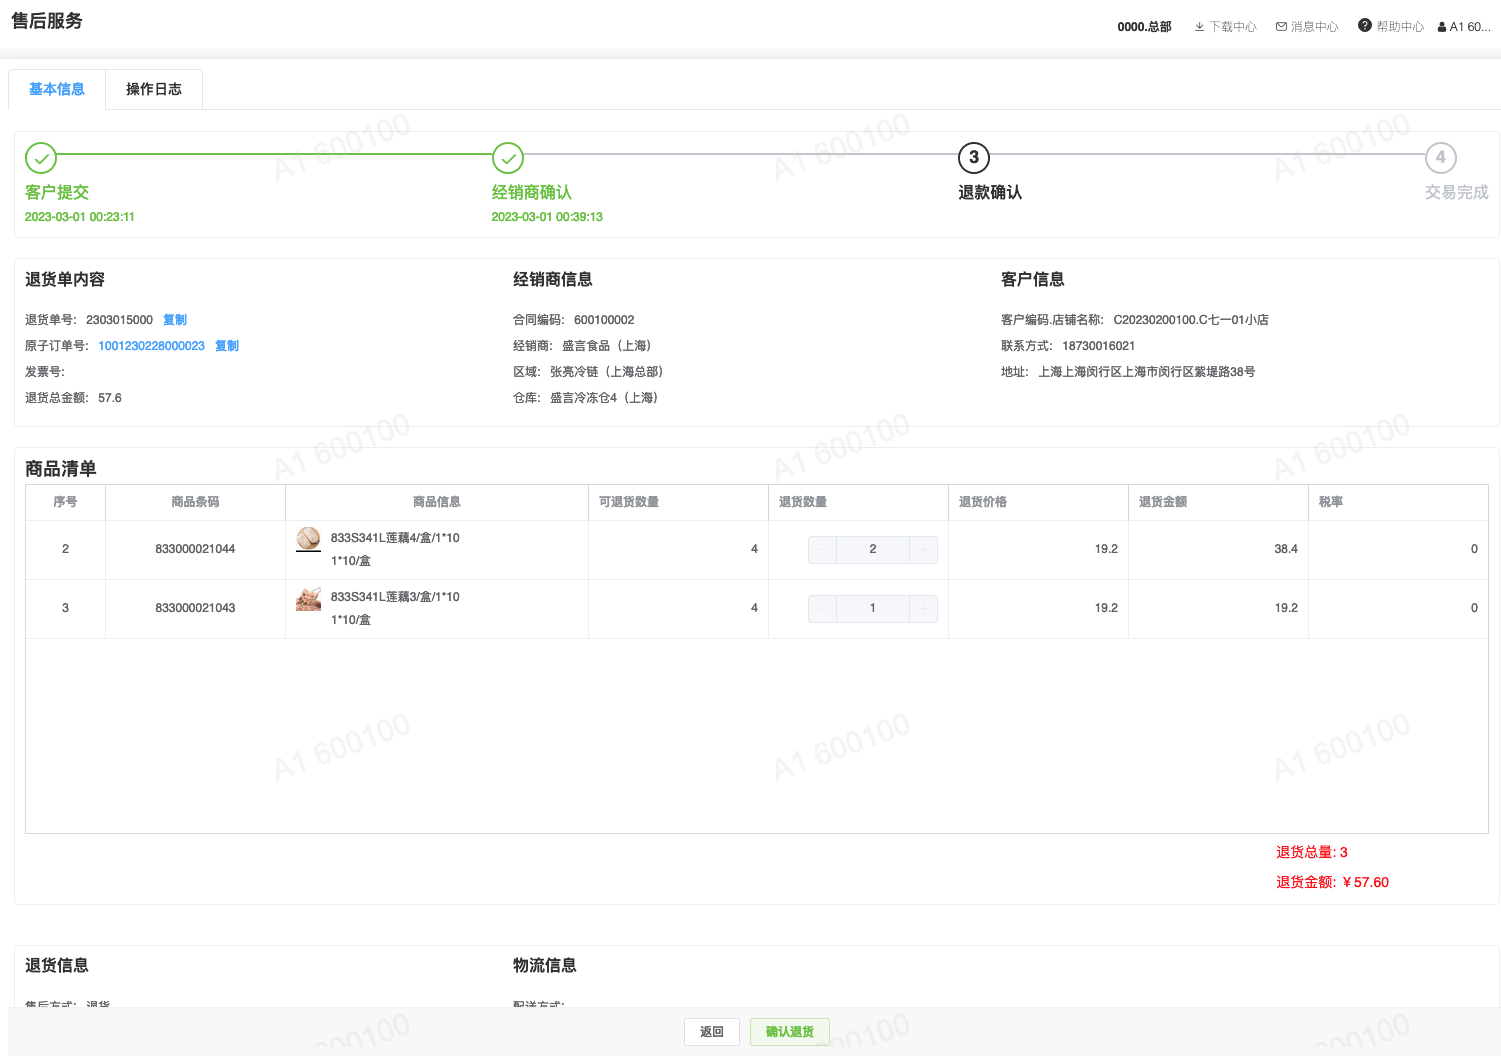Click the 退货金额: ￥57.60 summary
Viewport: 1501px width, 1060px height.
tap(1332, 882)
